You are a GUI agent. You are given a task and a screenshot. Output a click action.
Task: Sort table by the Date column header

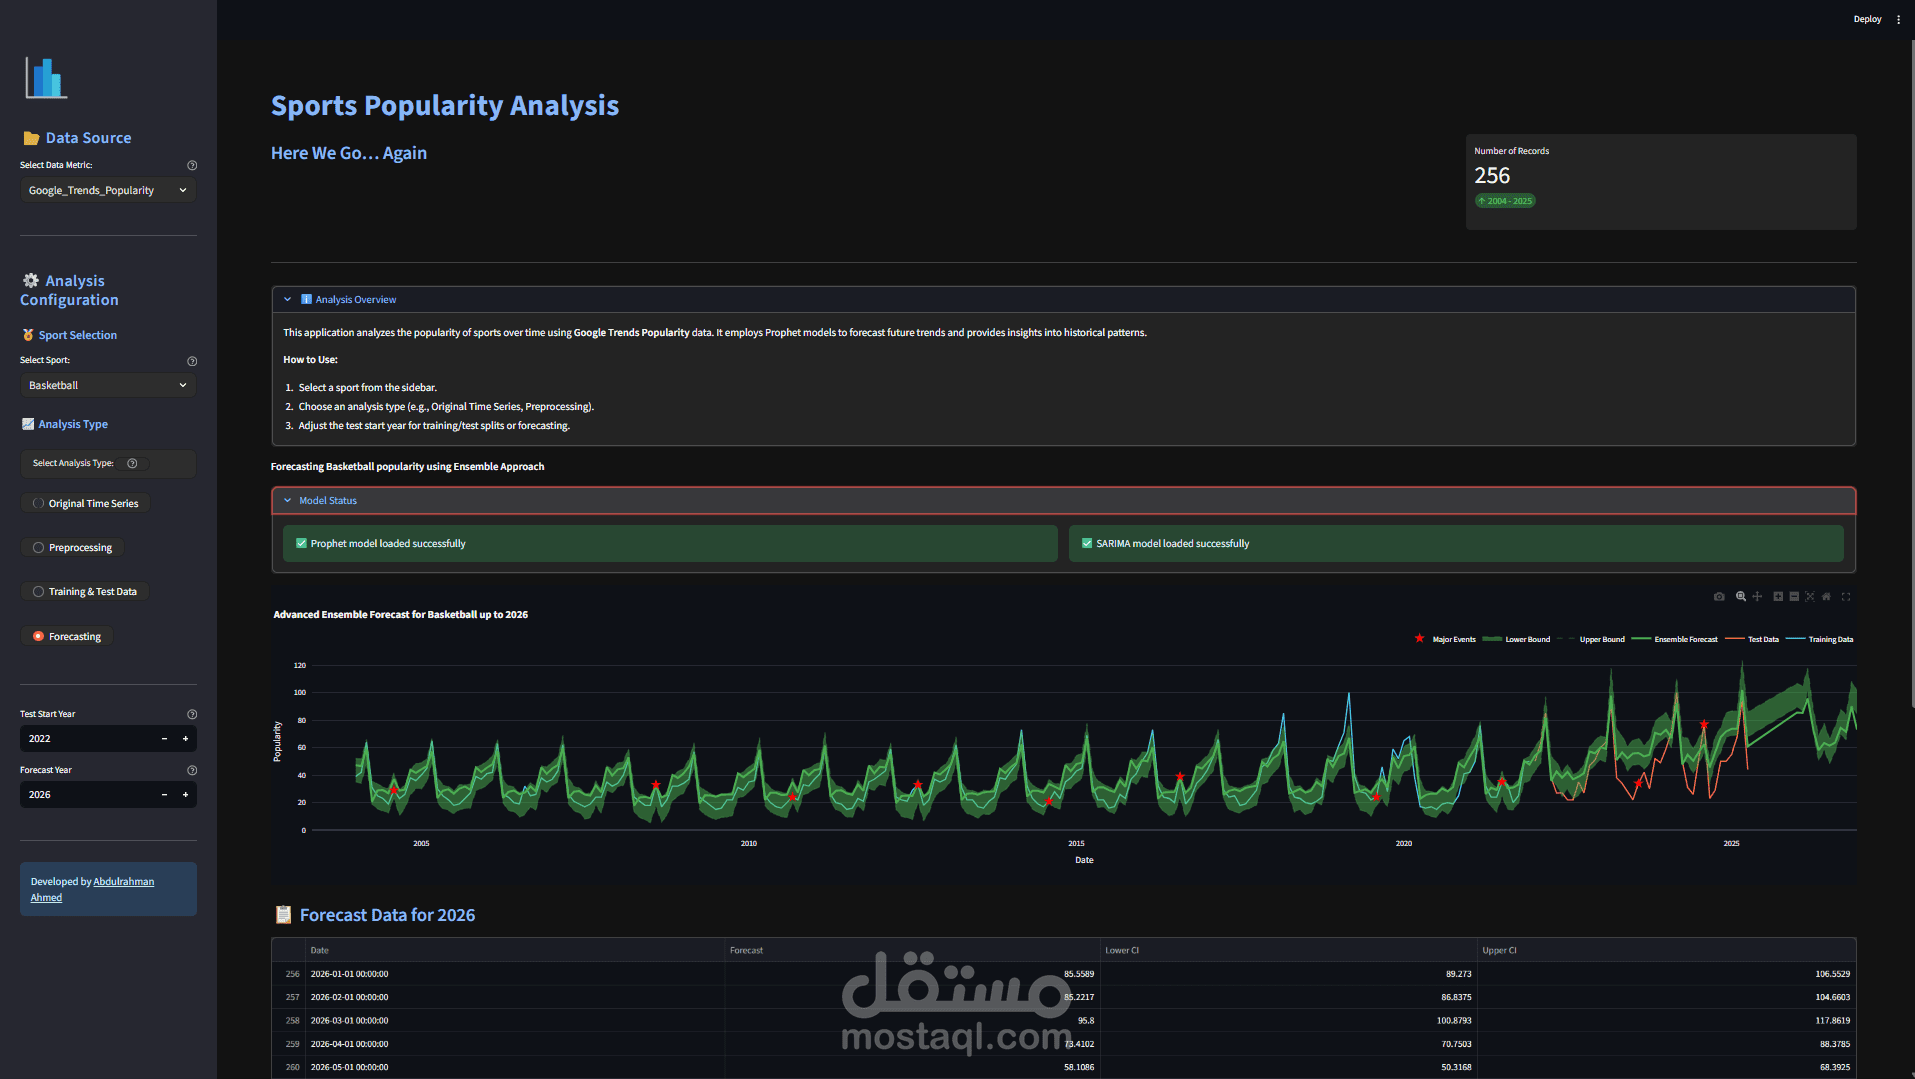(x=514, y=950)
